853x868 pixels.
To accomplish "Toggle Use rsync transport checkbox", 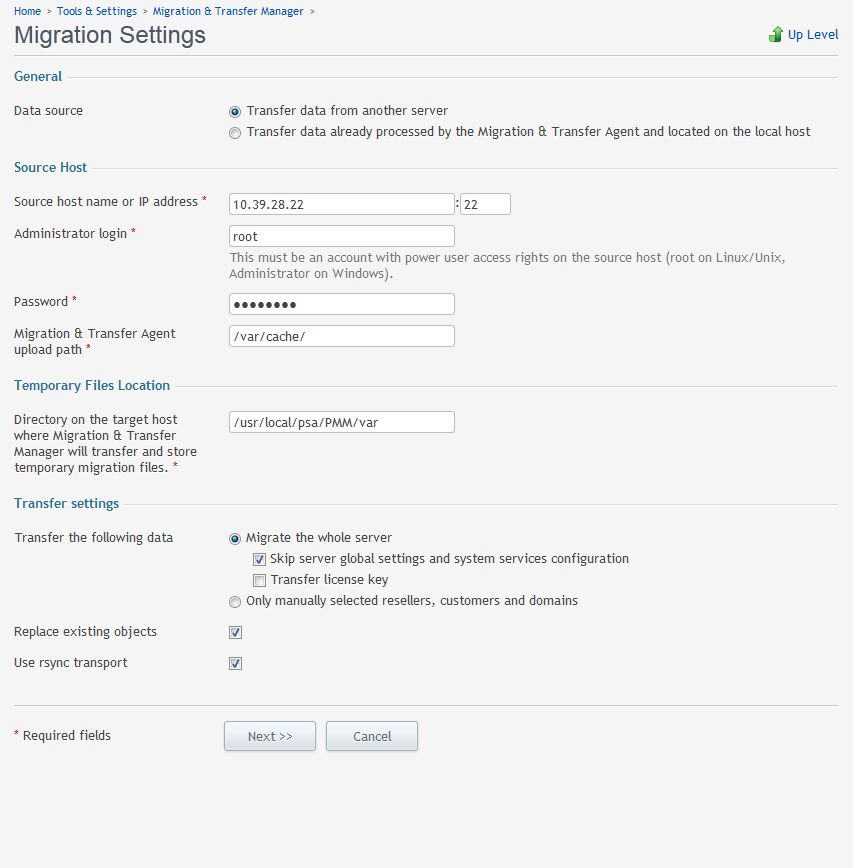I will click(x=235, y=663).
